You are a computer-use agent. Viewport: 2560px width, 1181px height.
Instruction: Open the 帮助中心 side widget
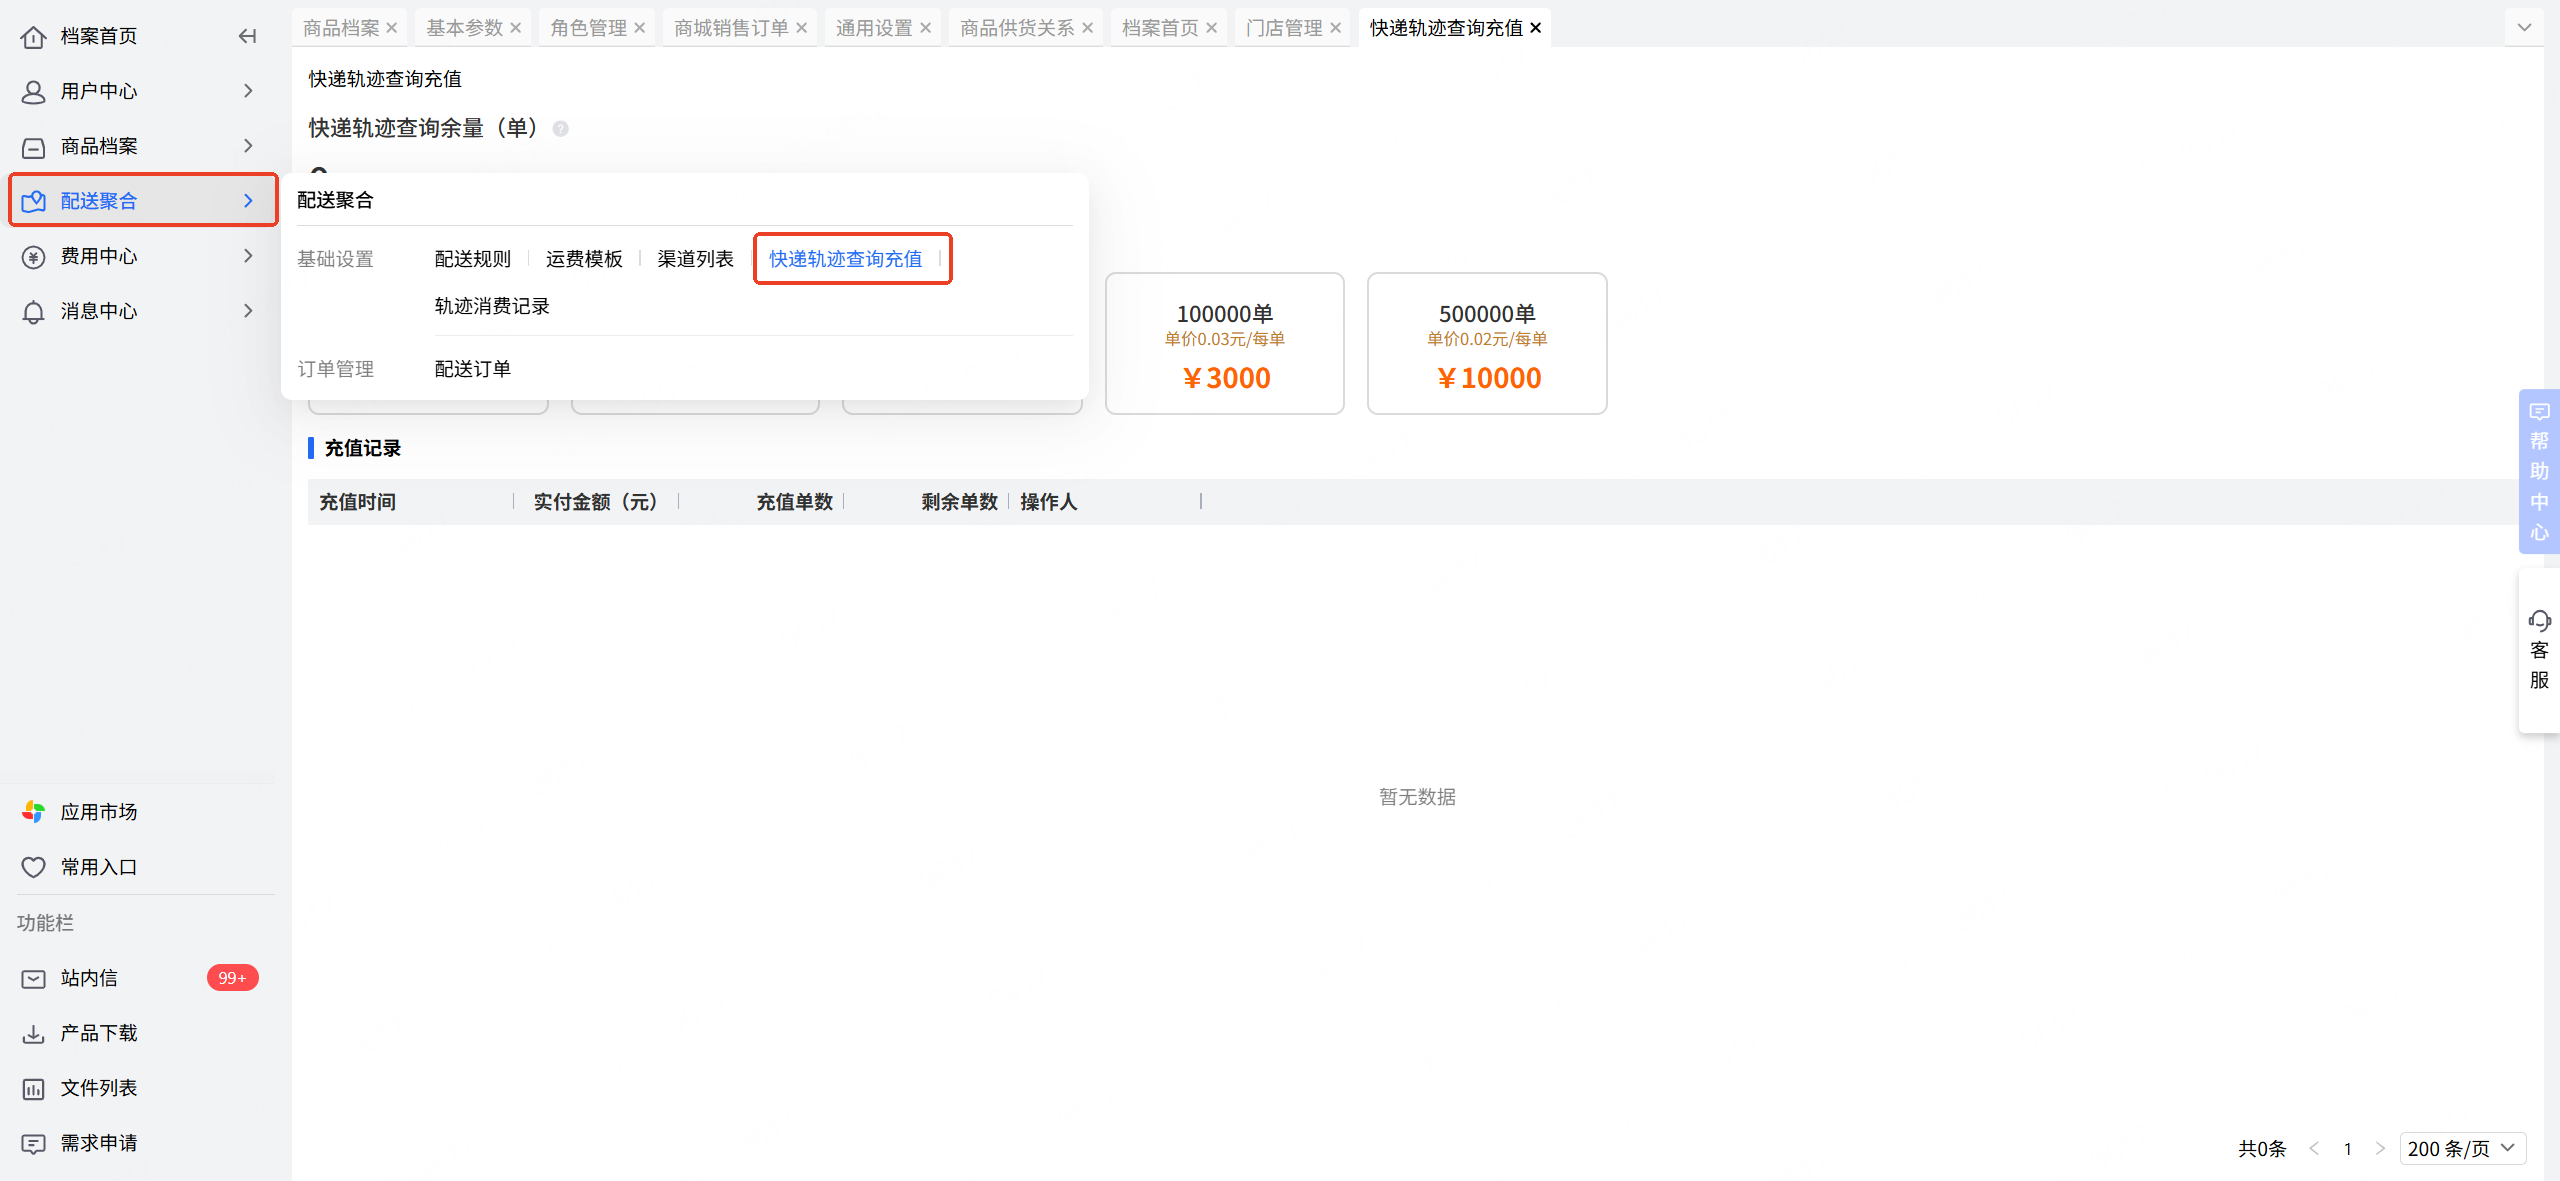tap(2539, 470)
